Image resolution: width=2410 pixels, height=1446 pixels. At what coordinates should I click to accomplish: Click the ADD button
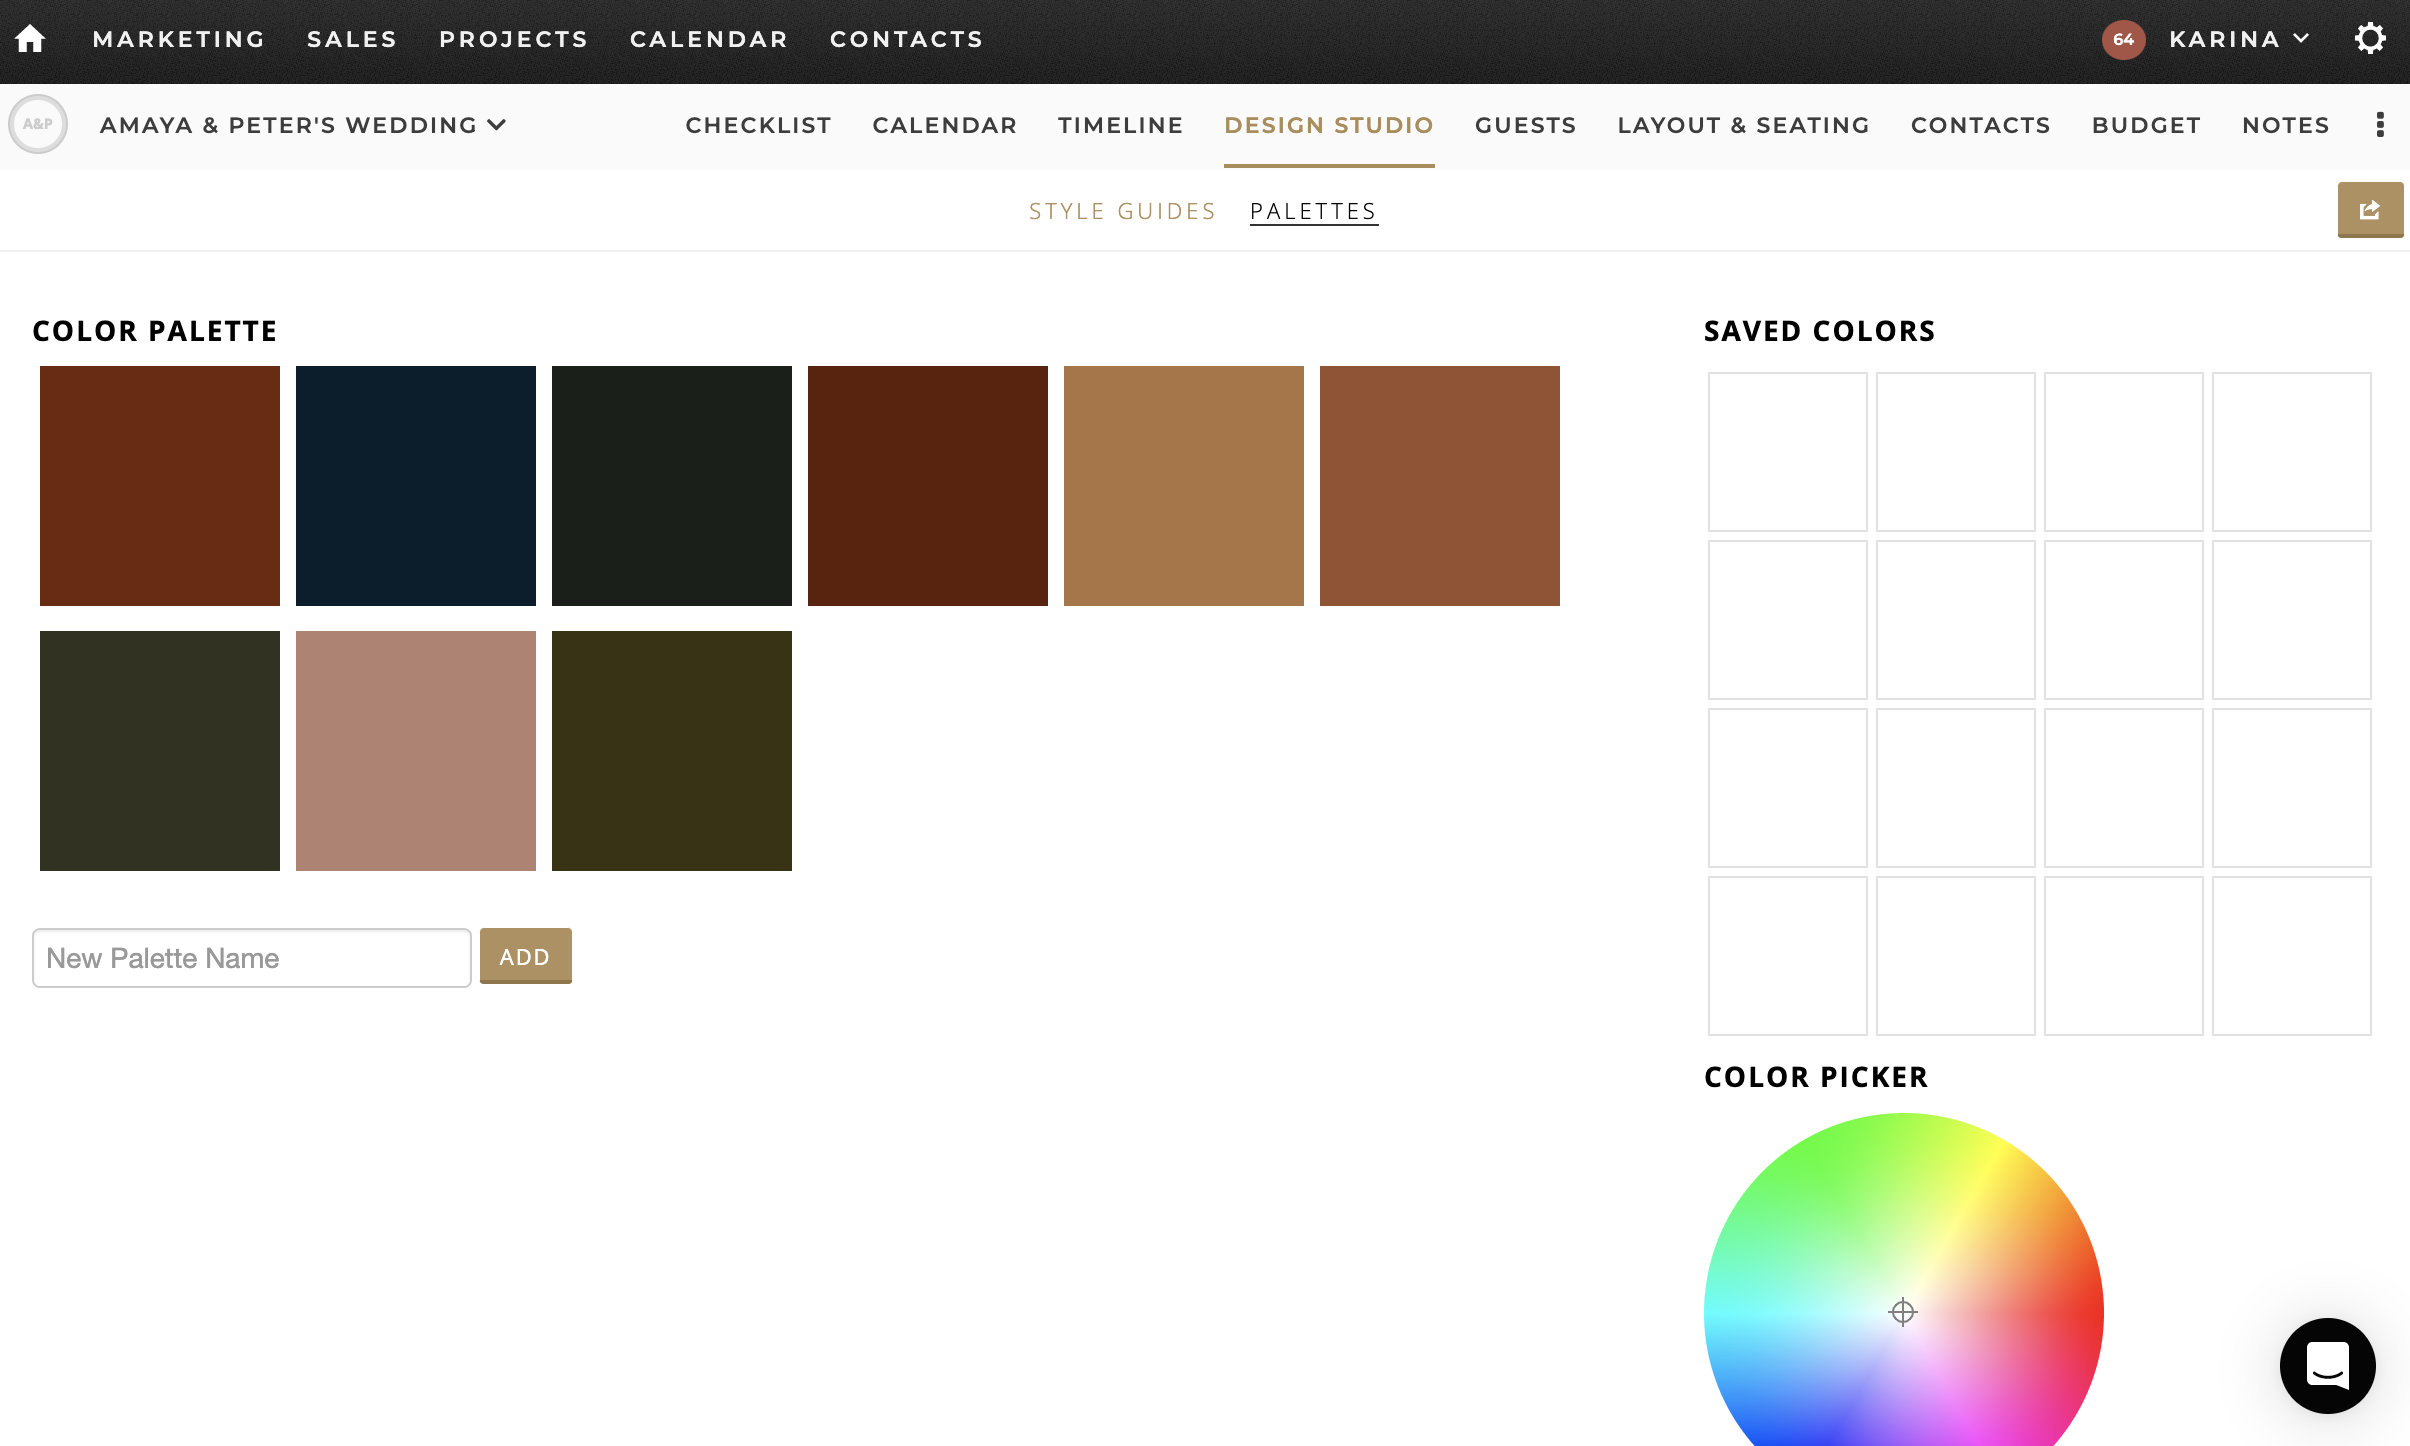coord(525,956)
